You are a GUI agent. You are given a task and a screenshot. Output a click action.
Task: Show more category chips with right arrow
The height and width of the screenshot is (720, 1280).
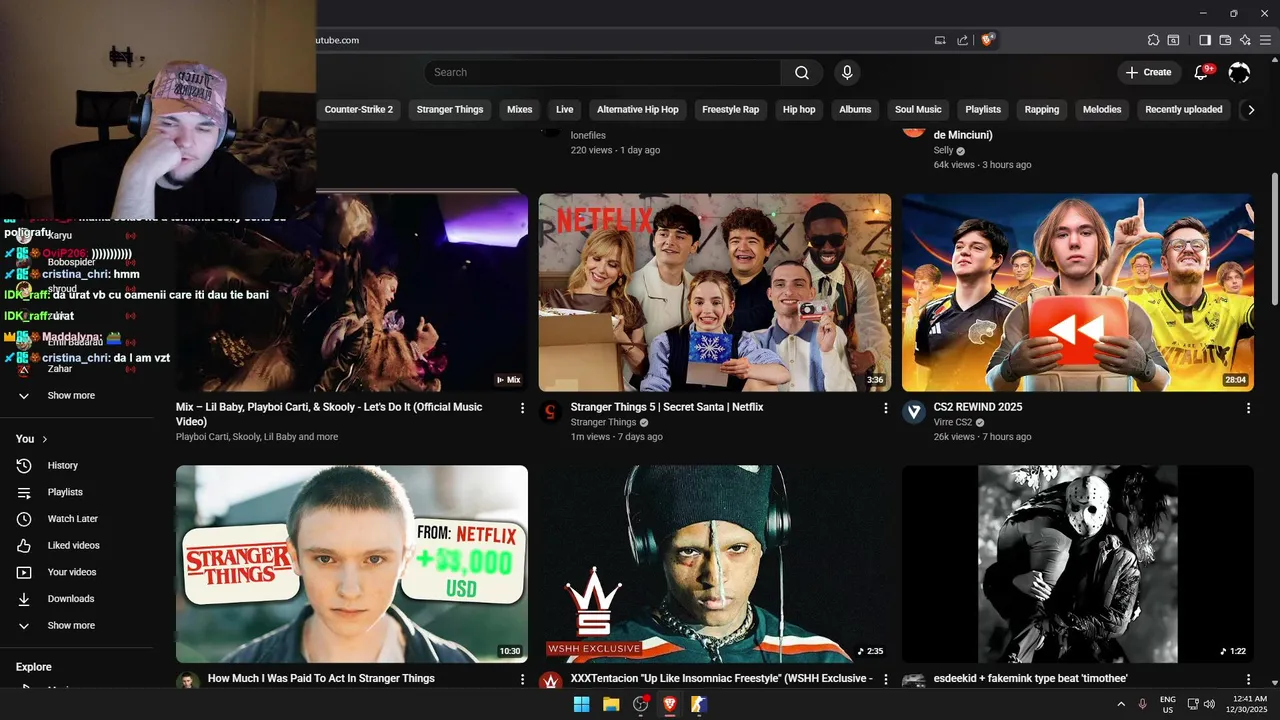point(1250,110)
